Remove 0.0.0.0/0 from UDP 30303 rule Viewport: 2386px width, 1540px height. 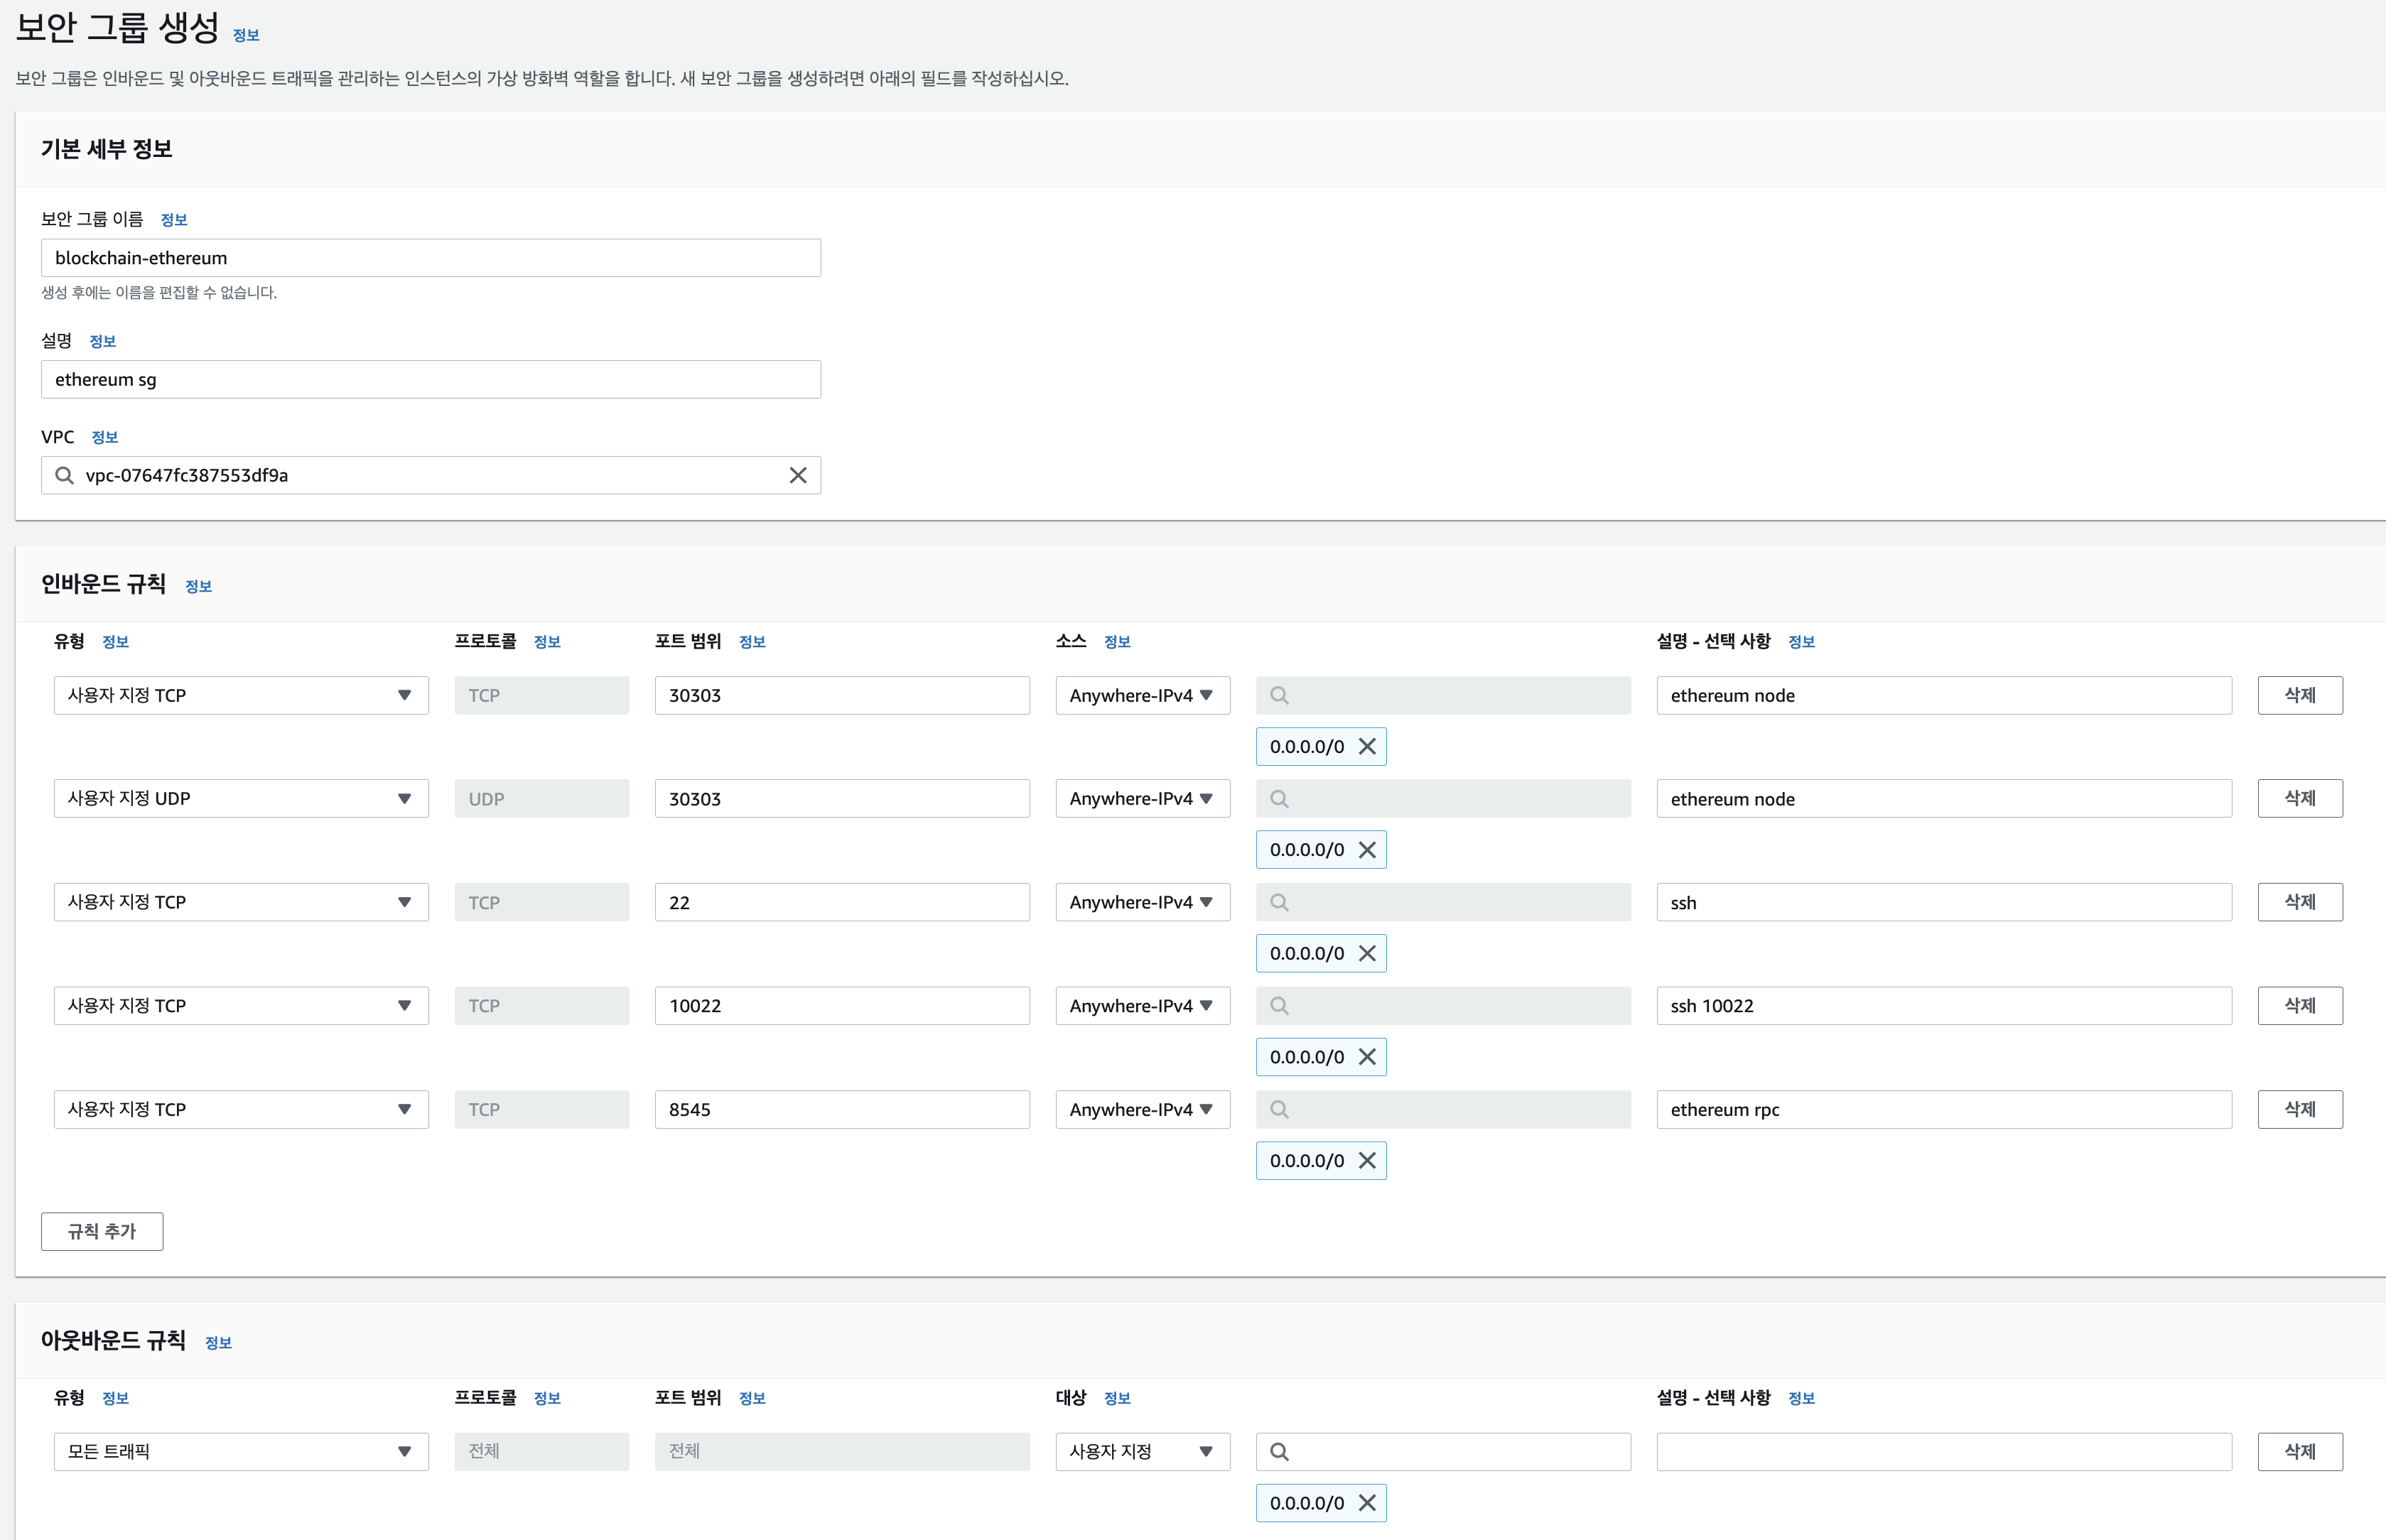click(1367, 850)
